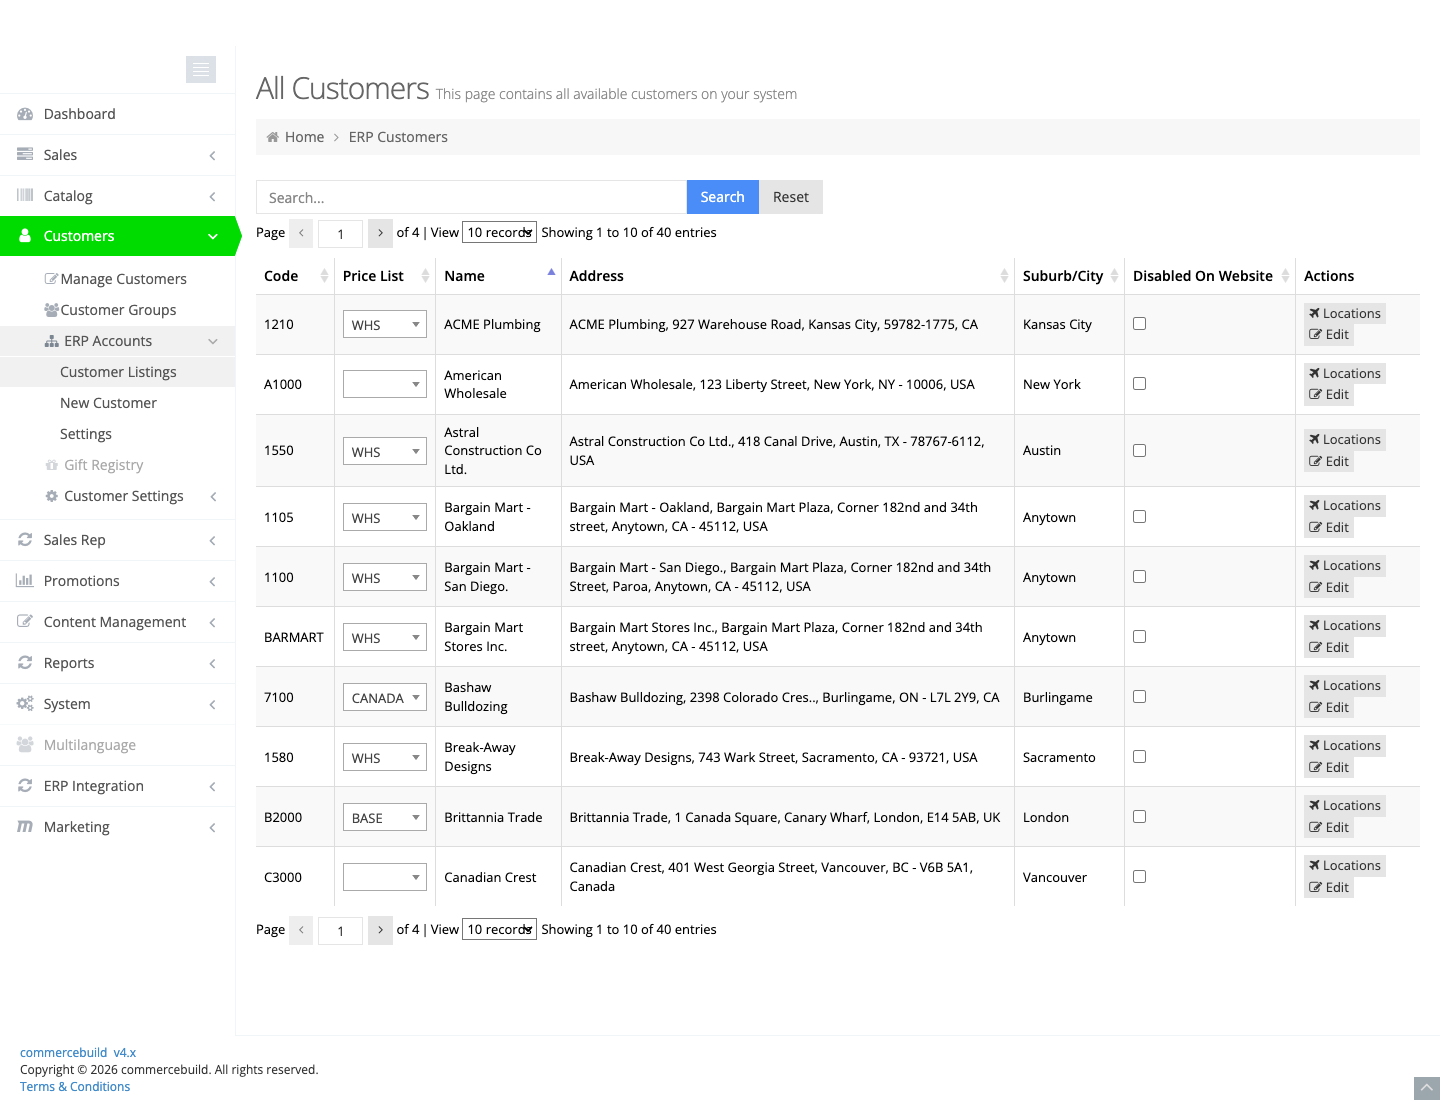Tick Disabled On Website for Astral Construction
Screen dimensions: 1440x1100
[x=1139, y=451]
